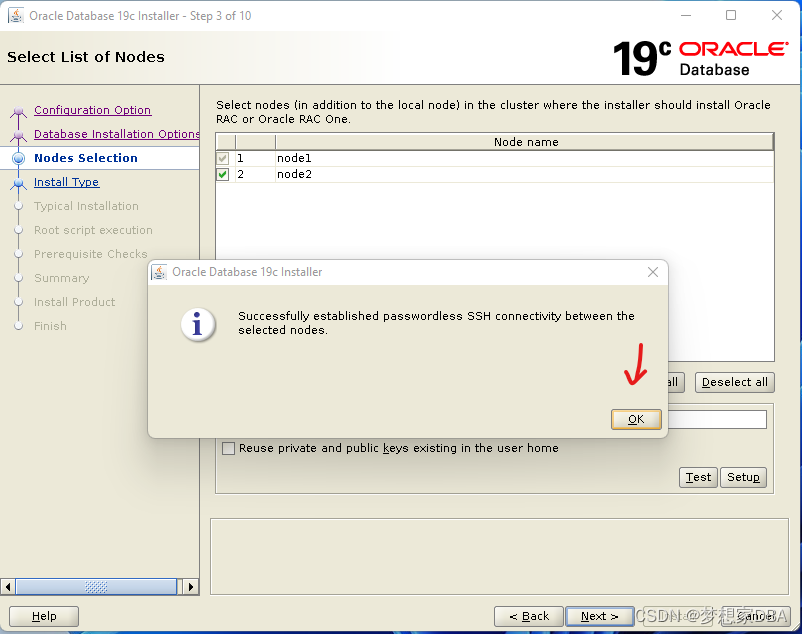Click the Install Product step label
This screenshot has height=634, width=802.
75,302
